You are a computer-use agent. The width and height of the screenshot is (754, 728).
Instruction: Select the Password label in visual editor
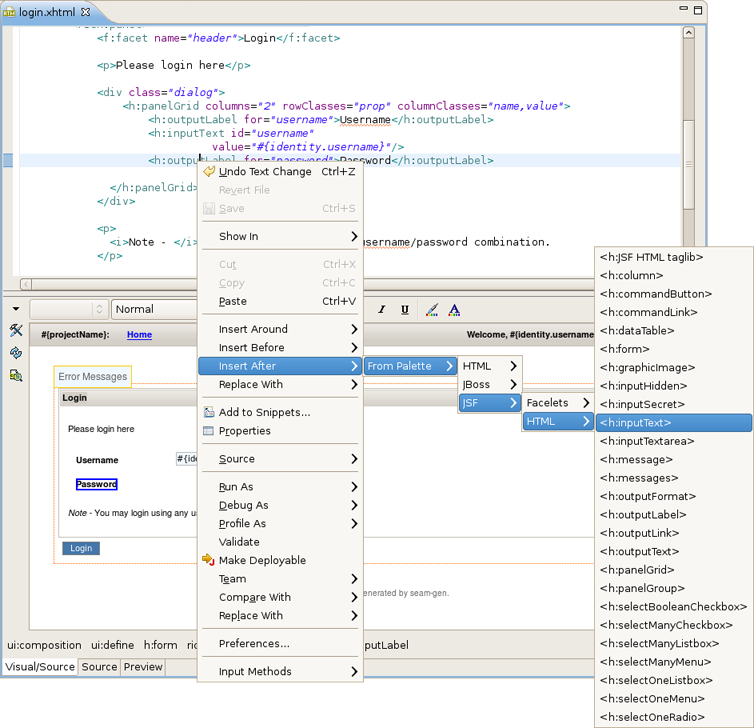click(96, 484)
